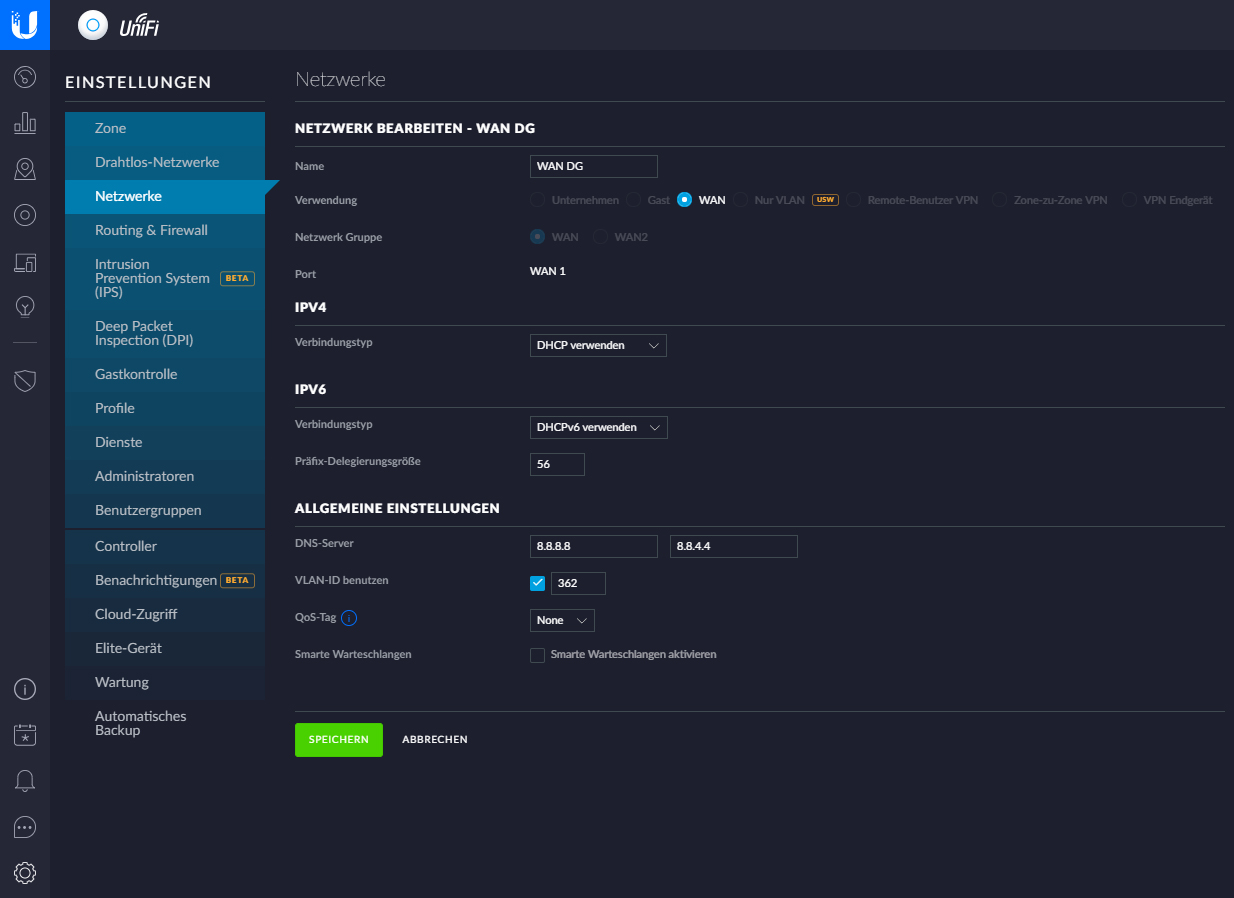Open Elite-Gerät menu item

pyautogui.click(x=165, y=648)
